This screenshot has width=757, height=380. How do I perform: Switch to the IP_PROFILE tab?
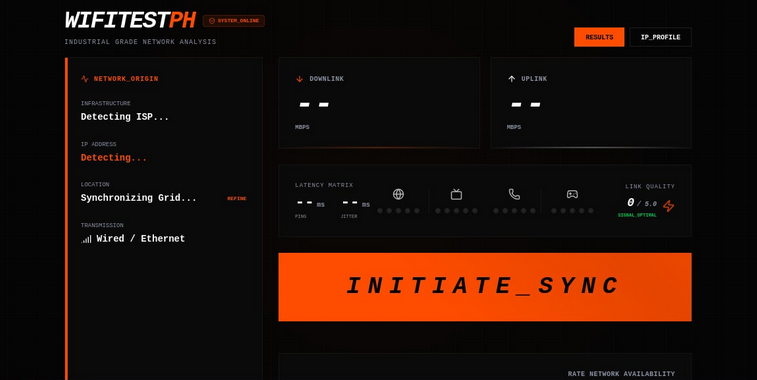[660, 37]
